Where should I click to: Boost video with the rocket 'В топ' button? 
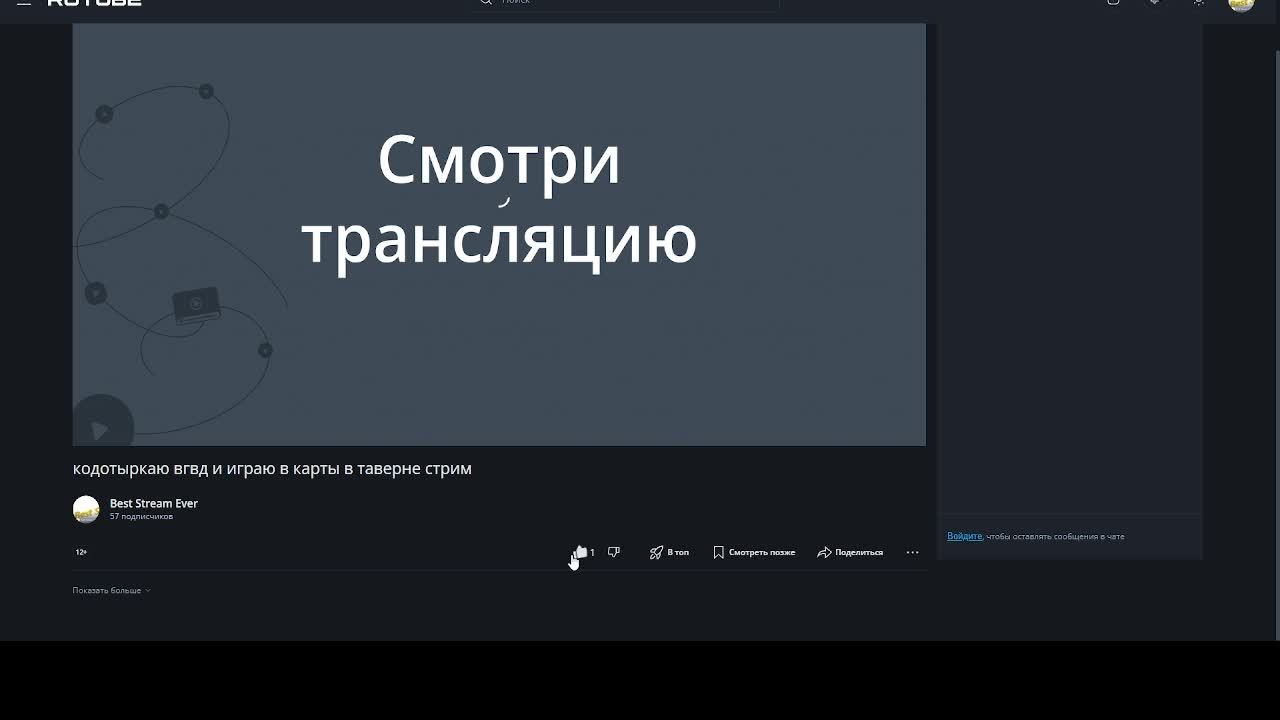pos(669,552)
